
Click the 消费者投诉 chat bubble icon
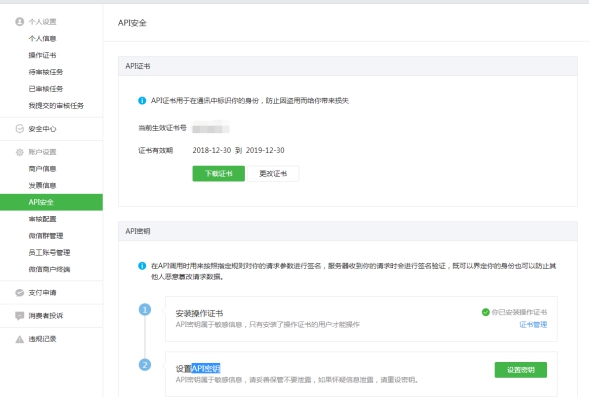click(20, 316)
